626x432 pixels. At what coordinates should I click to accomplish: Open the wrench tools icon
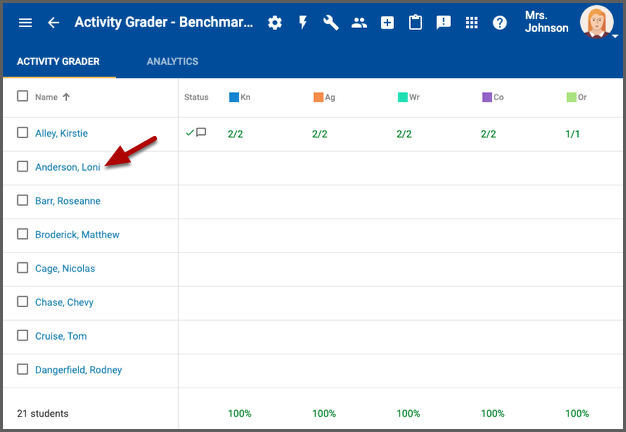tap(331, 23)
